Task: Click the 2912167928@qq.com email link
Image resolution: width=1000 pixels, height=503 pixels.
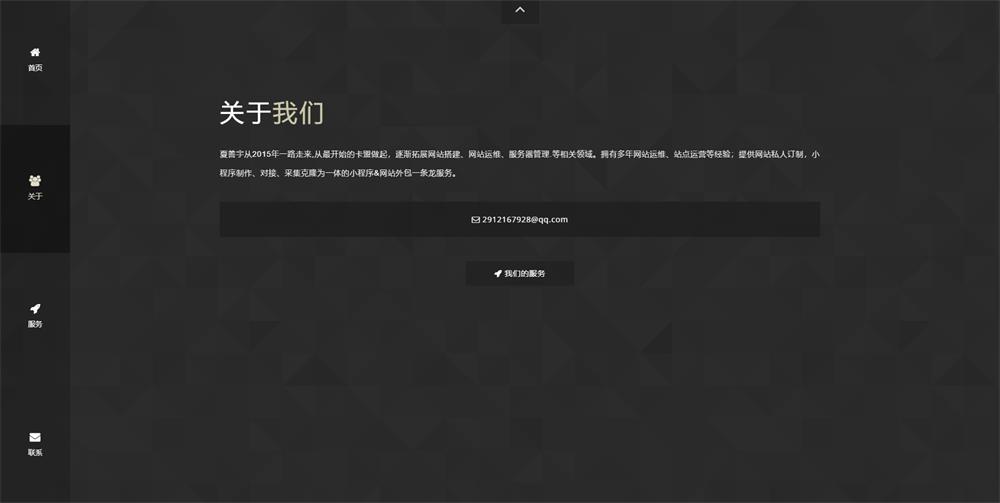Action: (x=525, y=219)
